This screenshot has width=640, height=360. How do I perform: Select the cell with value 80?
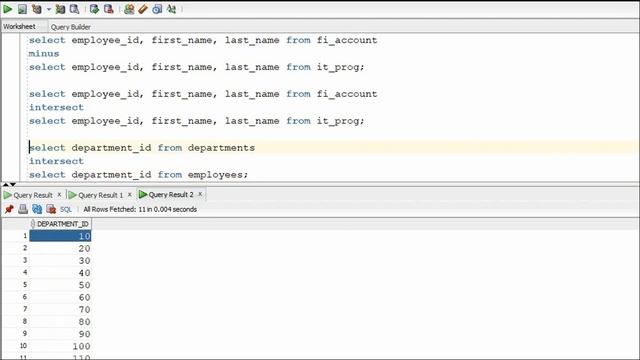60,322
